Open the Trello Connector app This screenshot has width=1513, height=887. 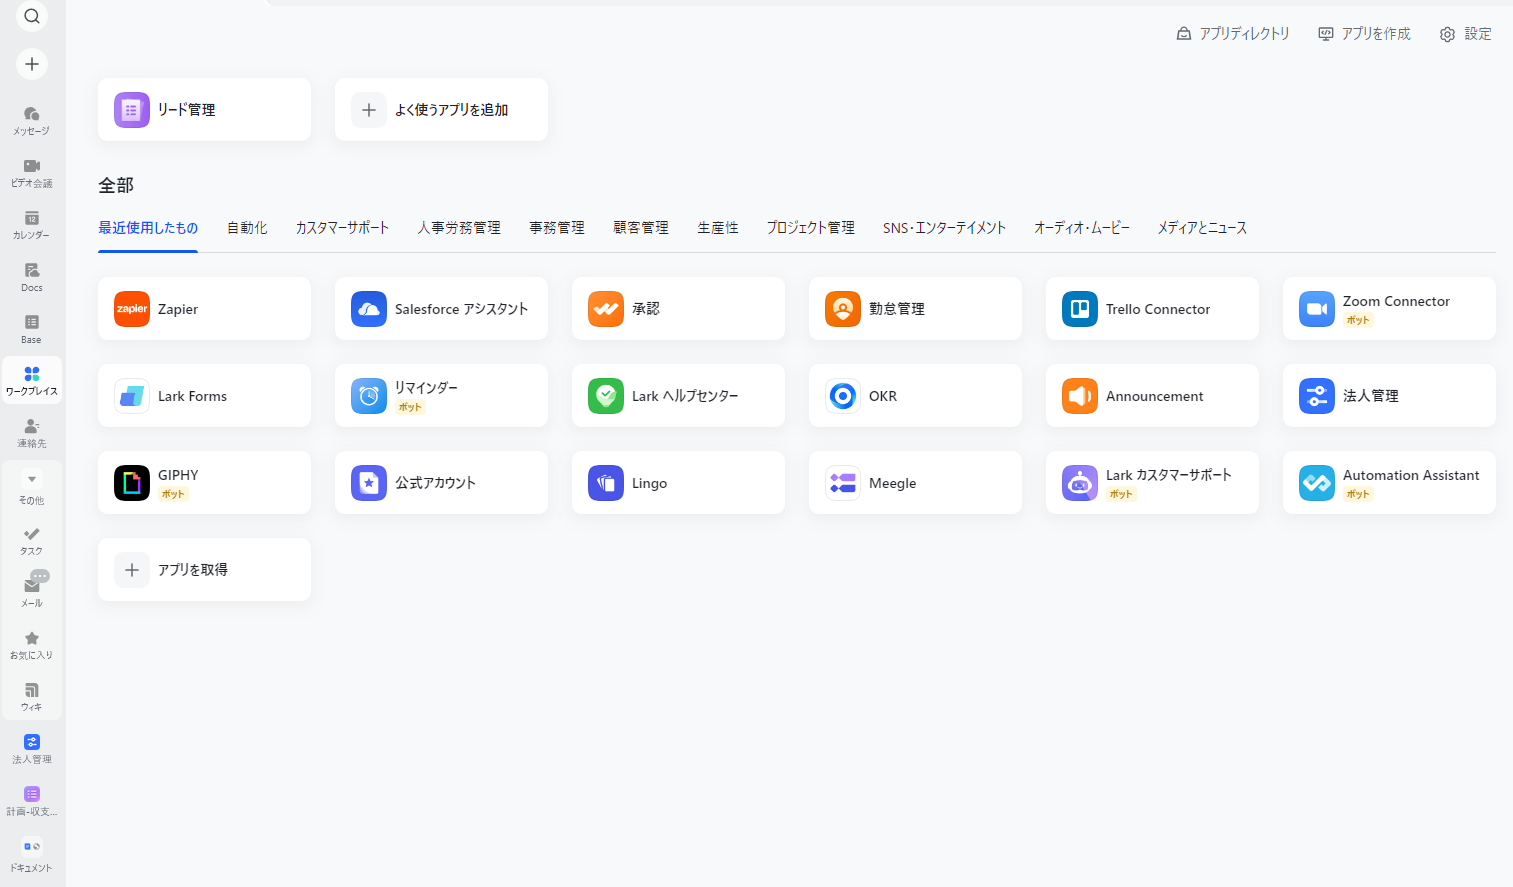click(x=1152, y=309)
